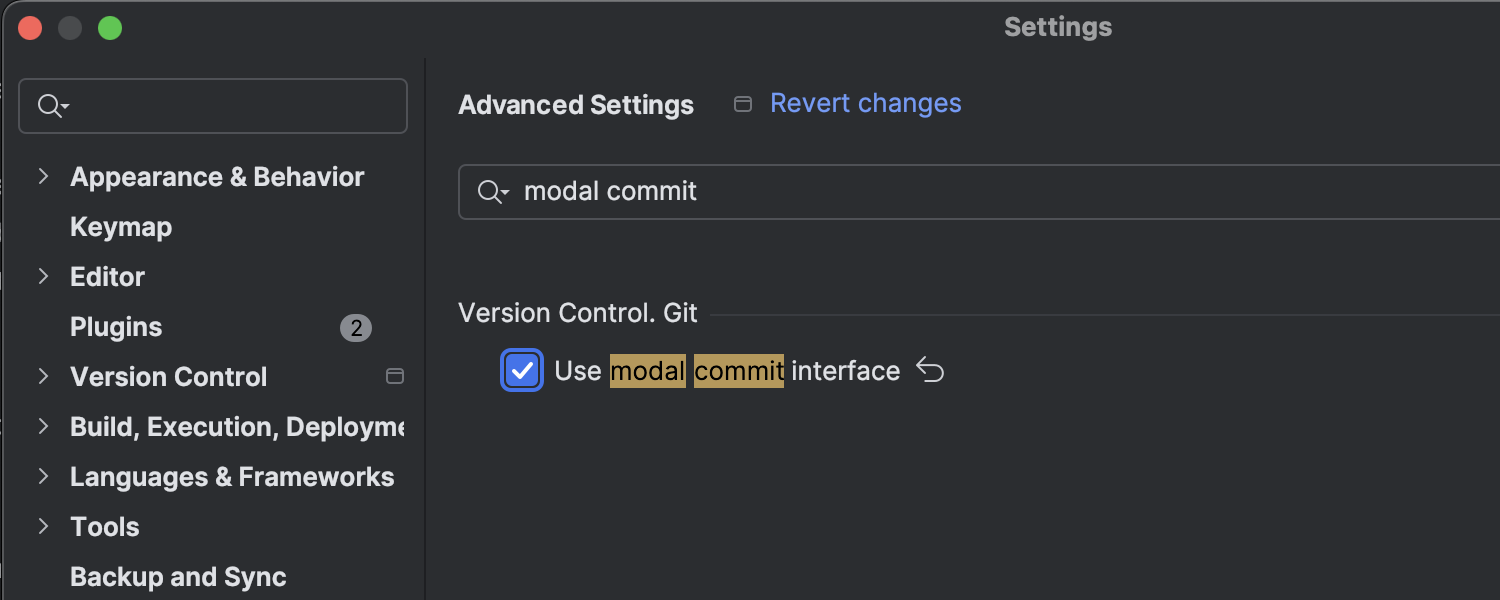The width and height of the screenshot is (1500, 600).
Task: Close the Settings window with the red button
Action: click(x=30, y=28)
